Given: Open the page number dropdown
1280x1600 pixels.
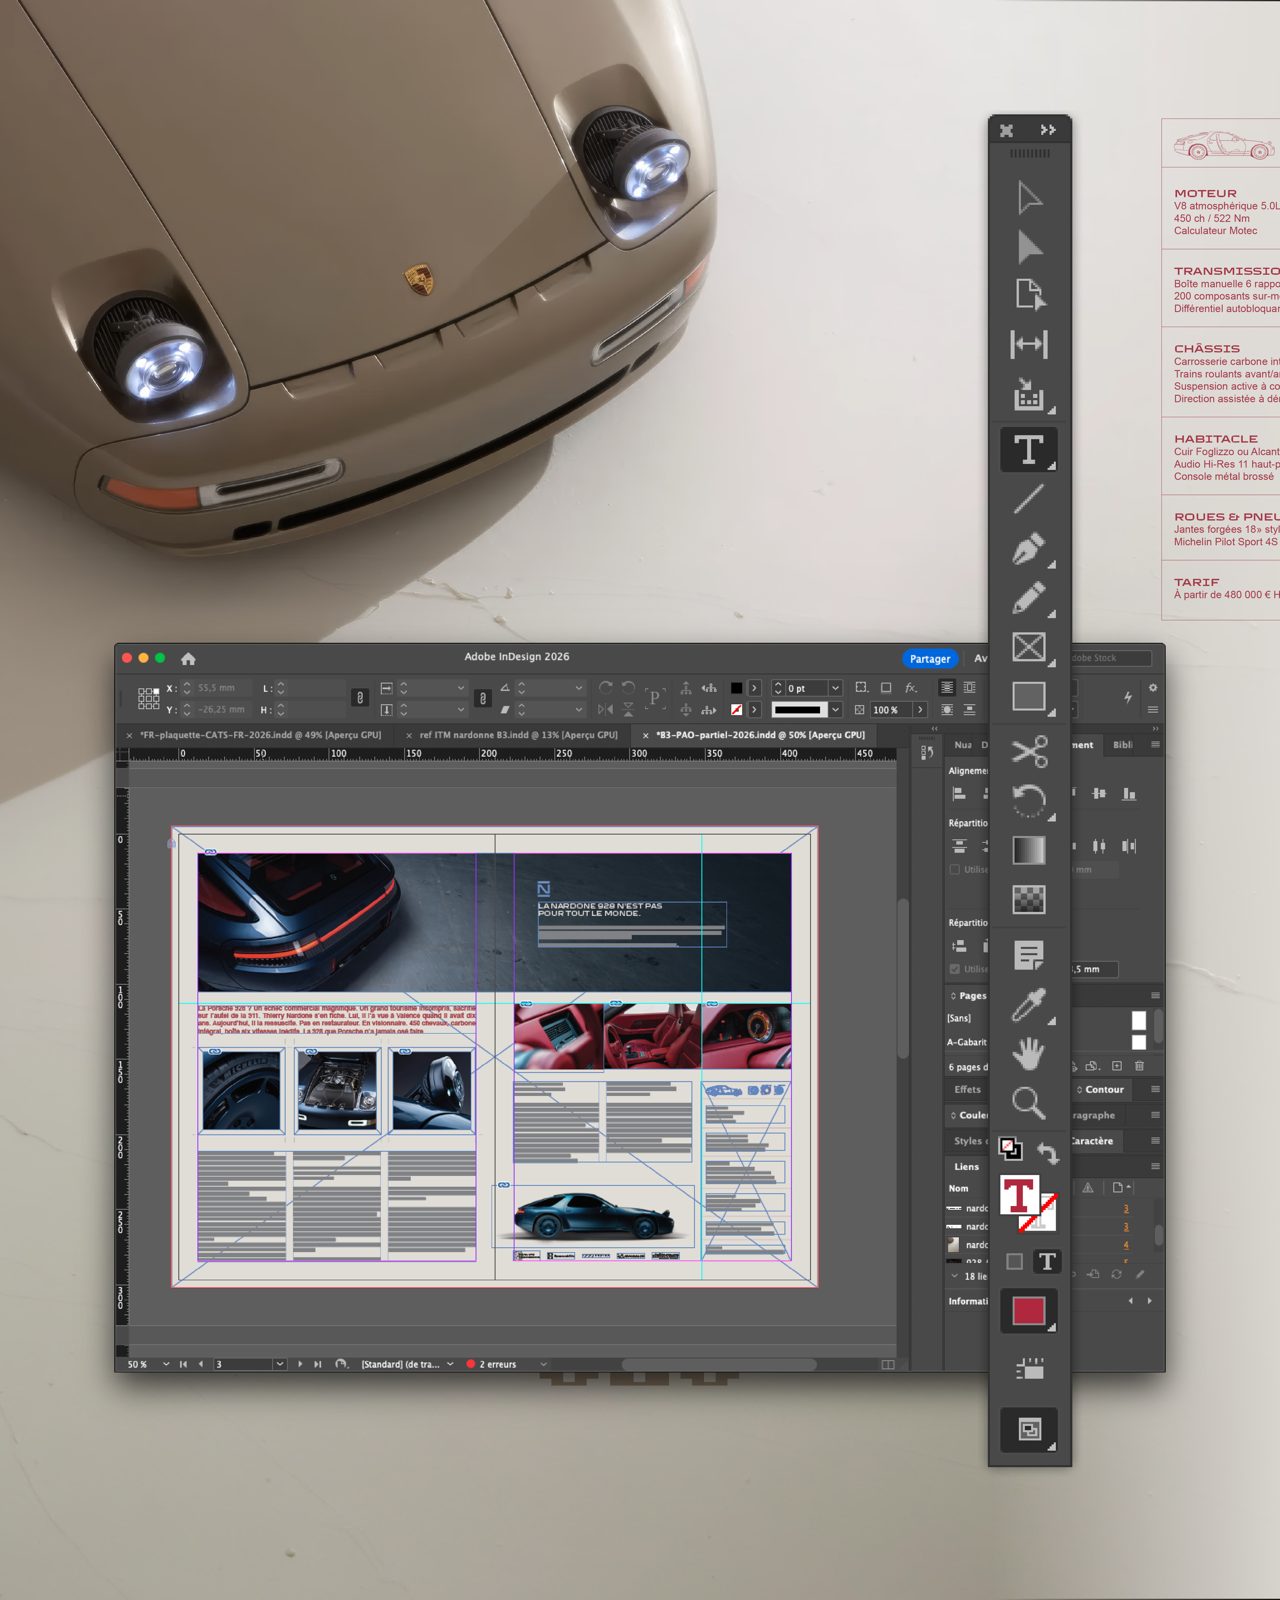Looking at the screenshot, I should coord(279,1364).
